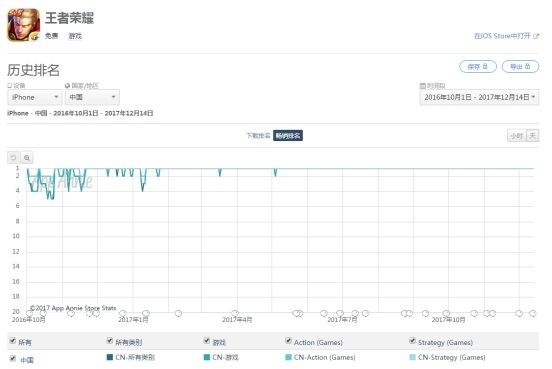The height and width of the screenshot is (369, 552).
Task: Toggle the Strategy (Games) checkbox
Action: coord(412,340)
